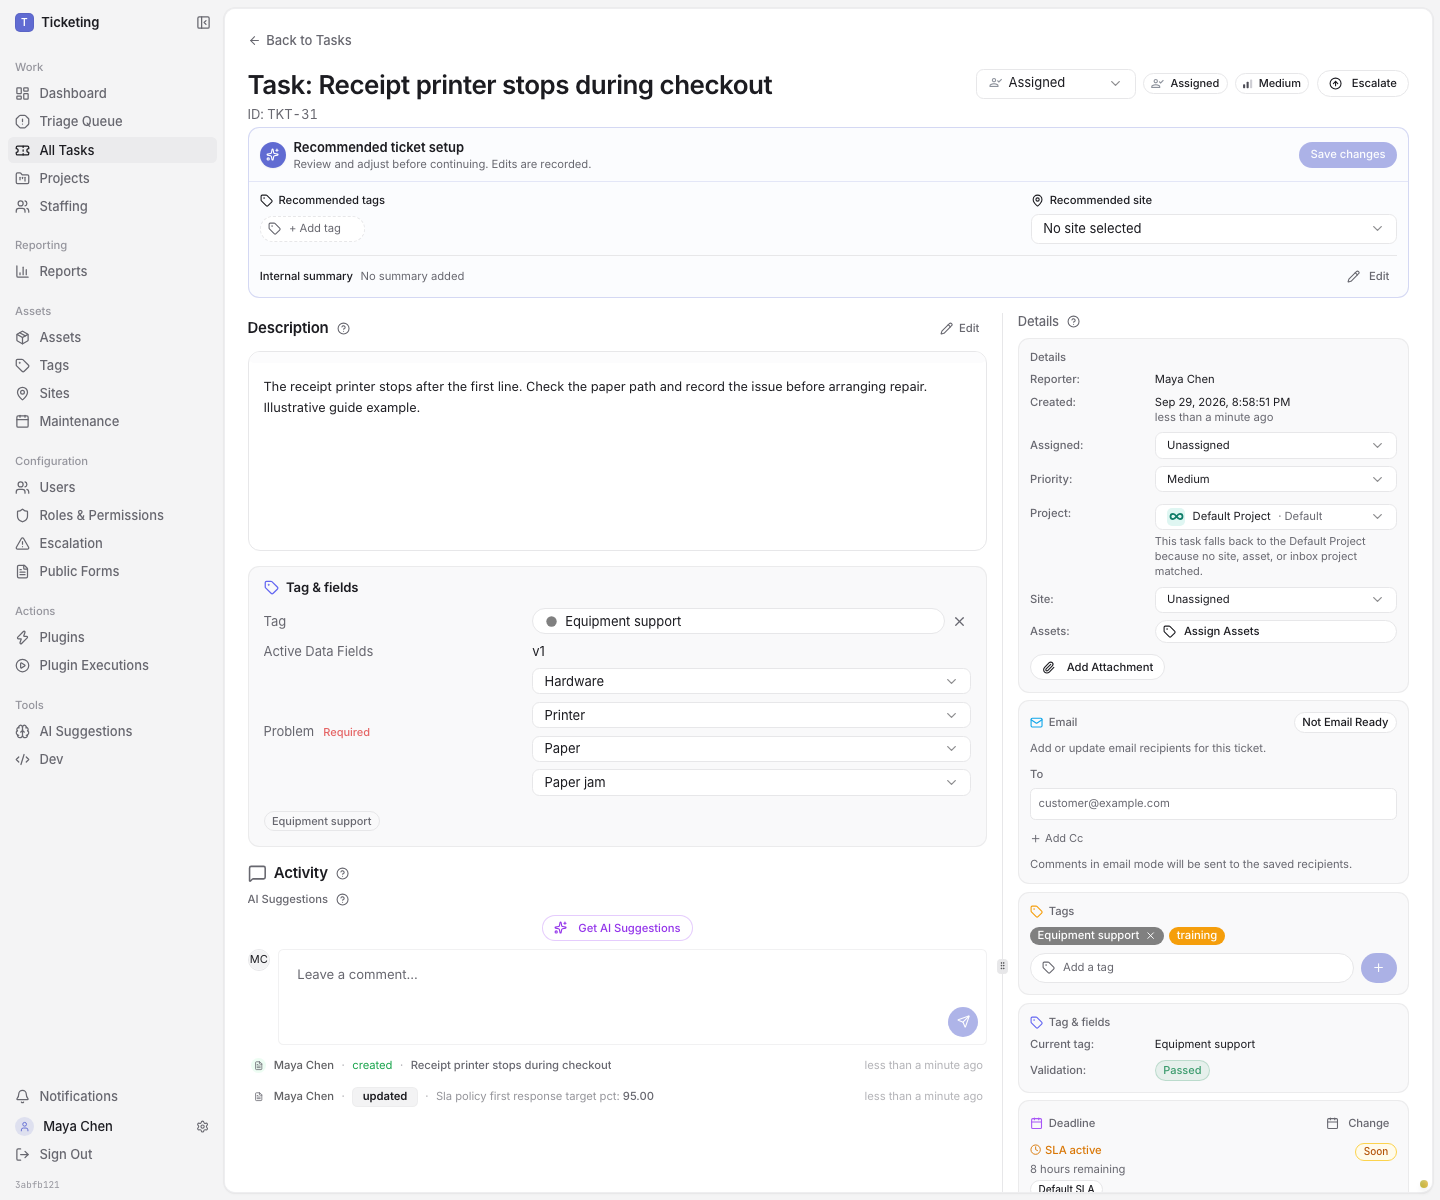
Task: Open the Hardware problem dropdown
Action: (x=751, y=681)
